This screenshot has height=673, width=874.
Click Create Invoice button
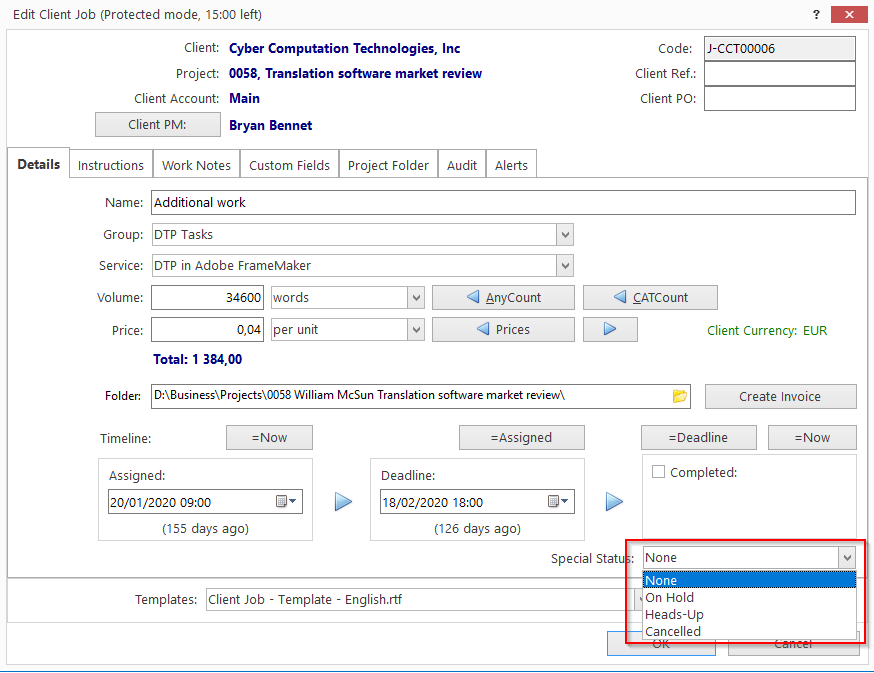click(780, 396)
